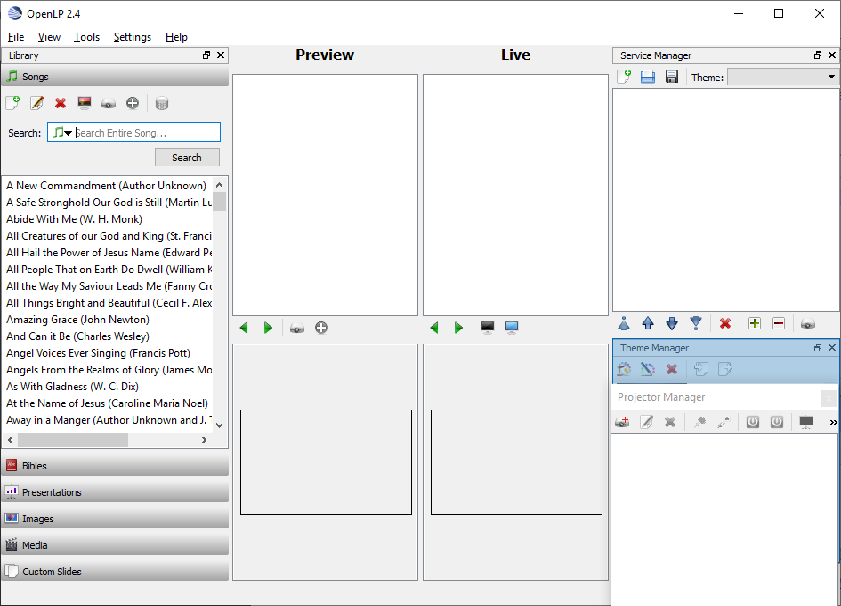This screenshot has width=841, height=606.
Task: Select song A Safe Stronghold Our God is Still
Action: pyautogui.click(x=109, y=202)
